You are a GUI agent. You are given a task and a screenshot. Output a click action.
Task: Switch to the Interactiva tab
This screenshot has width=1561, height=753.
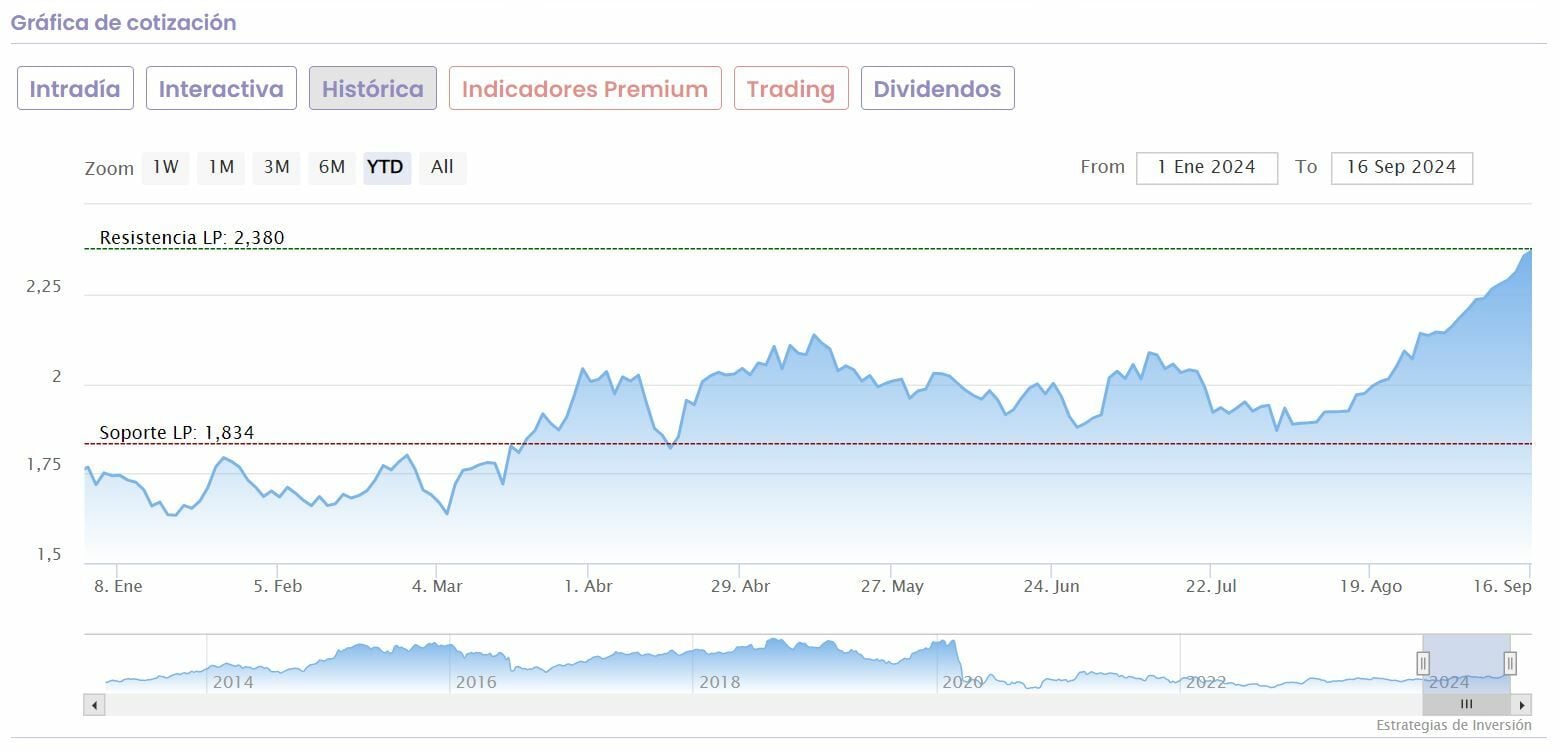tap(221, 89)
